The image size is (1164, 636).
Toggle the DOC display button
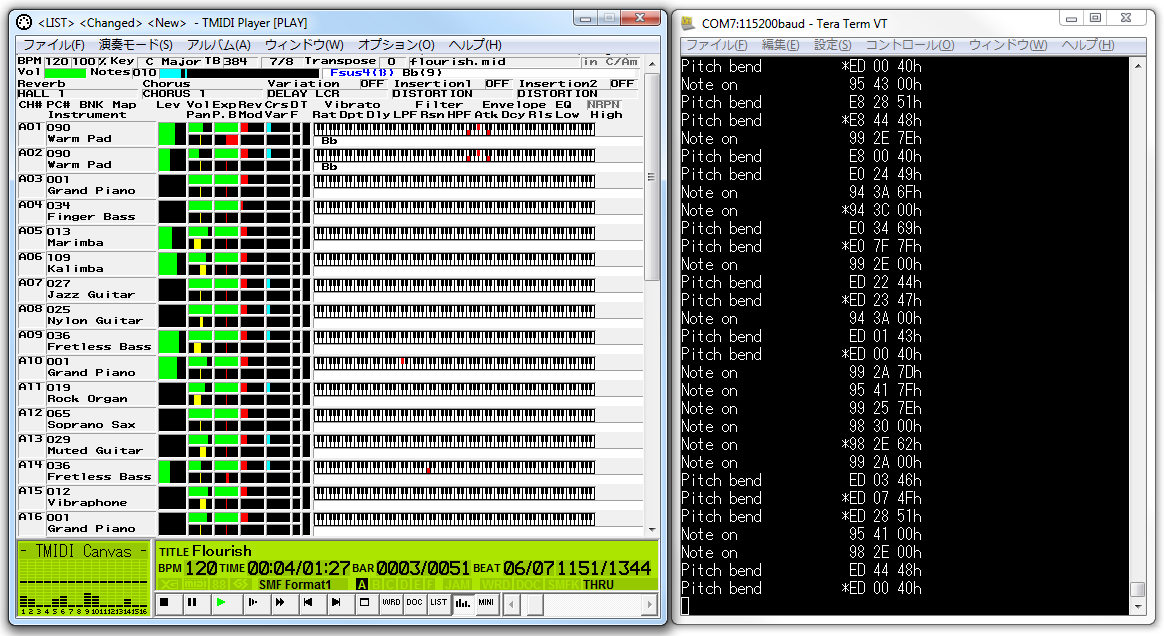coord(414,603)
